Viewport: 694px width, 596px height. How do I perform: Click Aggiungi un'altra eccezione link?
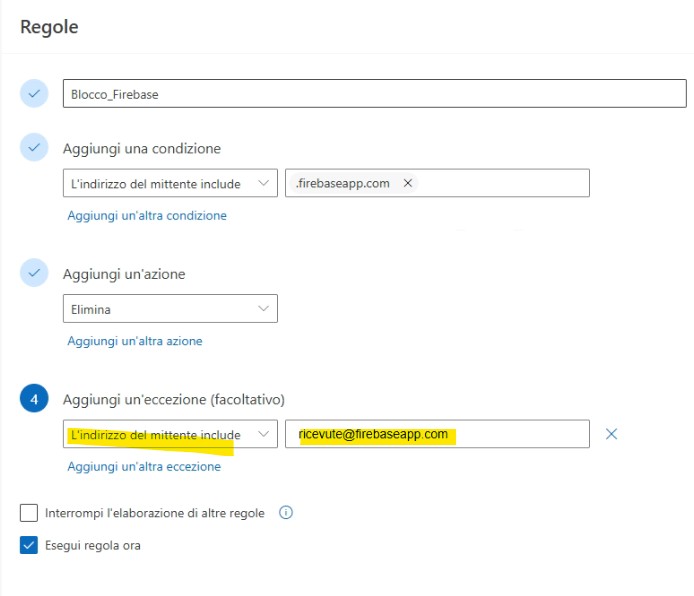[144, 466]
